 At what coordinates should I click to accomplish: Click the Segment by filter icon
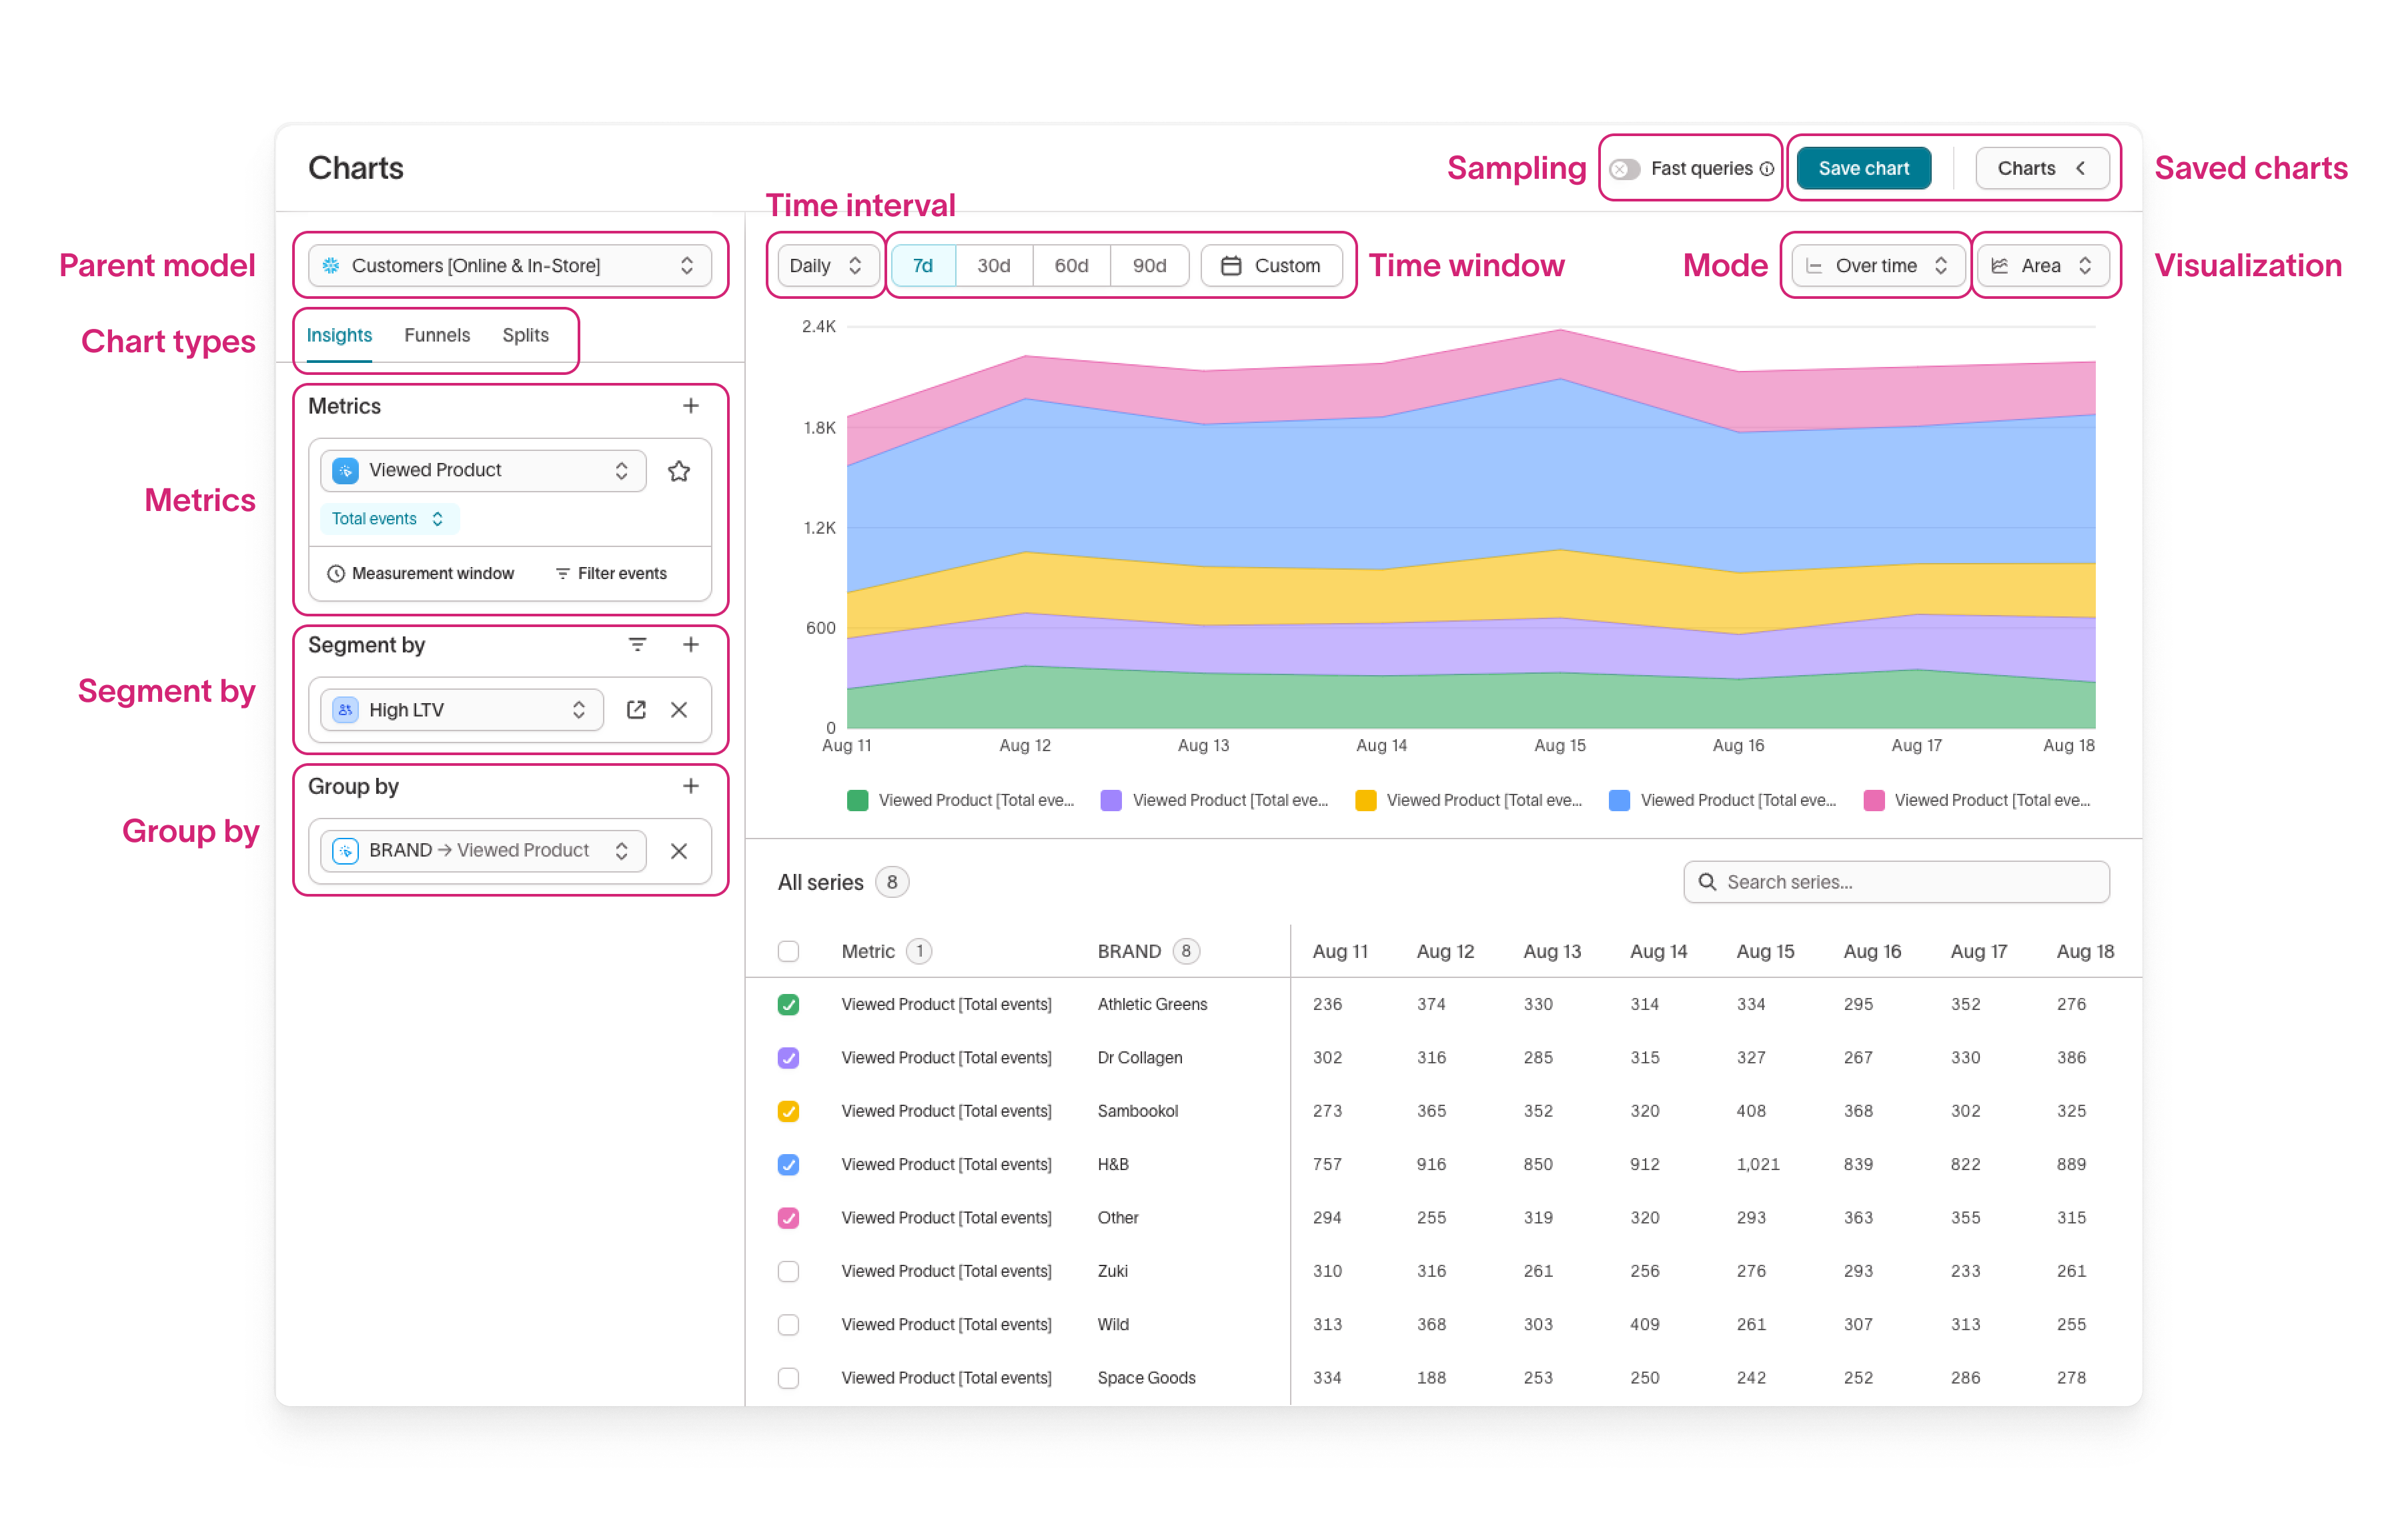[x=637, y=645]
